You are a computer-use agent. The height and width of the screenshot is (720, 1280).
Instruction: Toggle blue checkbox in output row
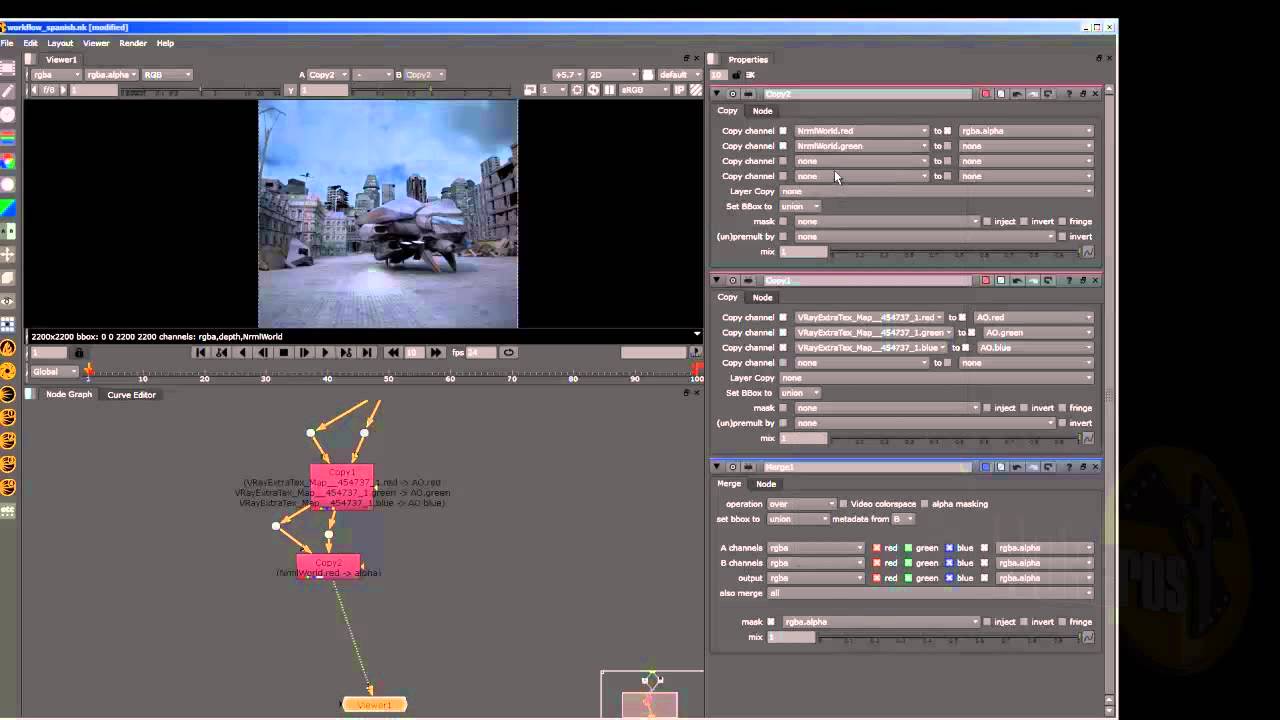[949, 578]
